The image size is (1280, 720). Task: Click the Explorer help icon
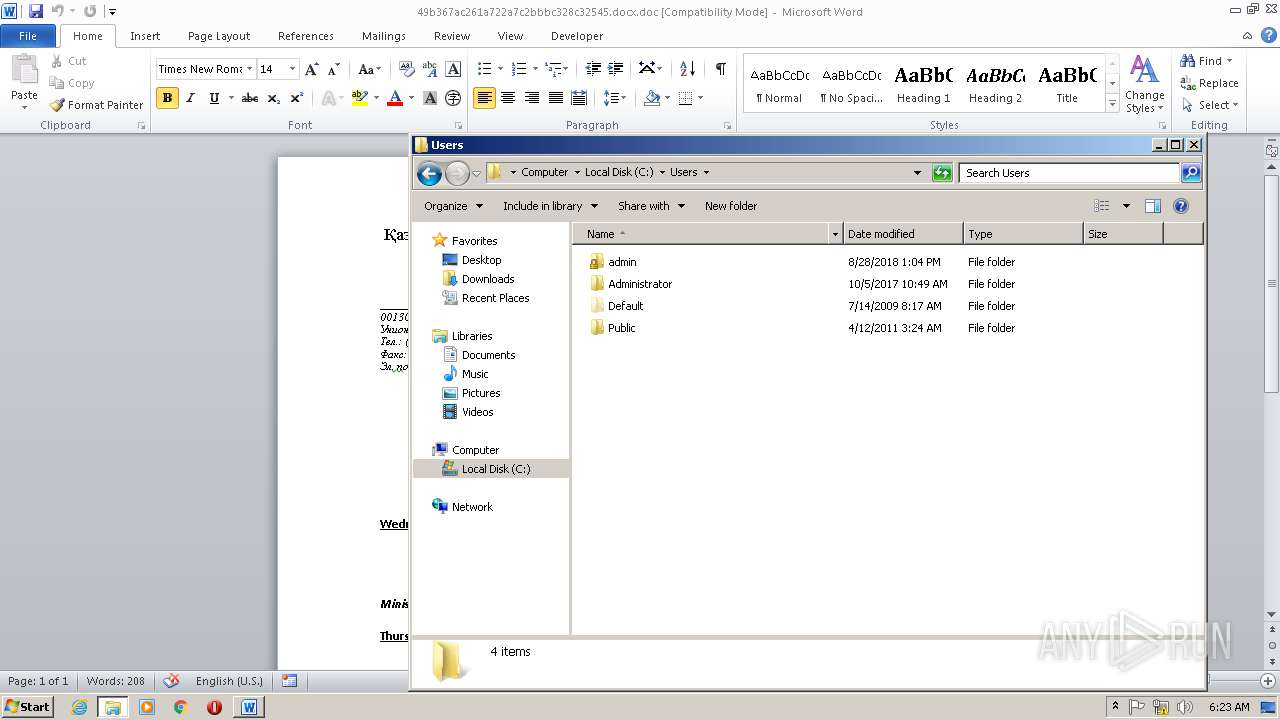point(1180,206)
